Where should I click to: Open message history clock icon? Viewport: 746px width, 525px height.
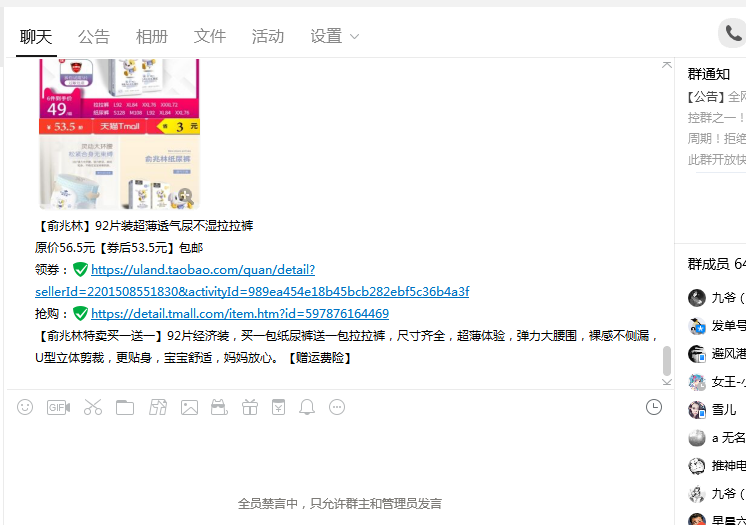[x=654, y=407]
